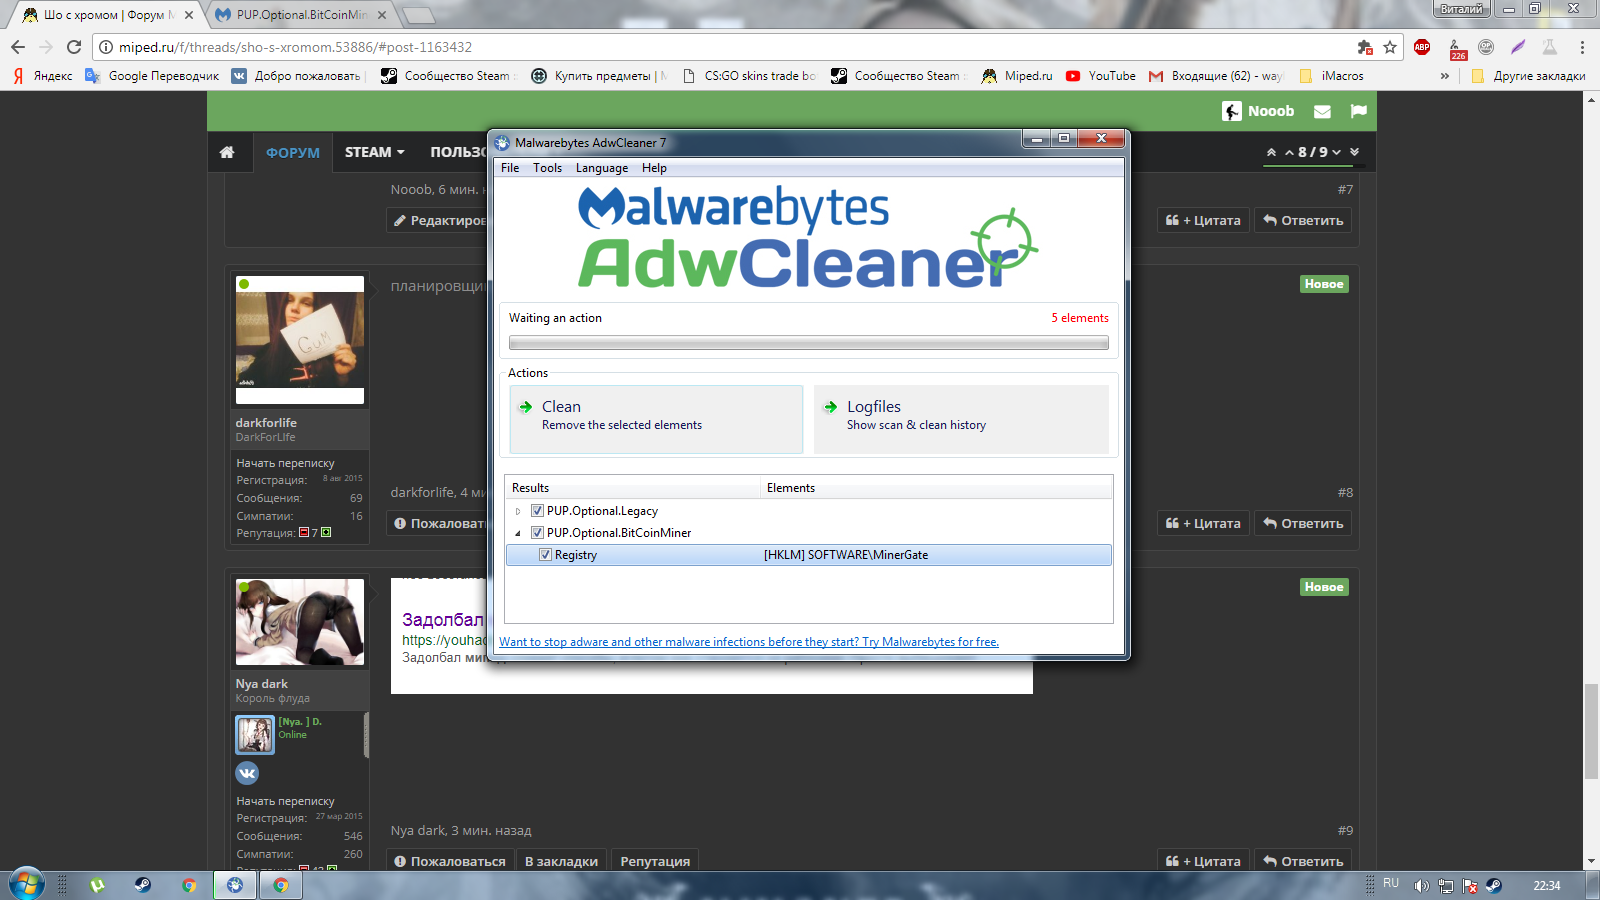This screenshot has width=1600, height=900.
Task: Click 'Ответить' on post #7
Action: 1303,221
